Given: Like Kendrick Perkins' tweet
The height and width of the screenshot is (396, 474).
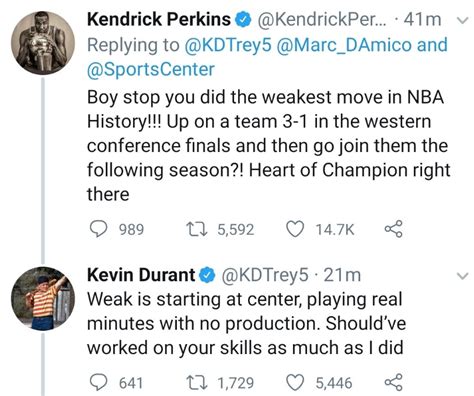Looking at the screenshot, I should pos(295,229).
